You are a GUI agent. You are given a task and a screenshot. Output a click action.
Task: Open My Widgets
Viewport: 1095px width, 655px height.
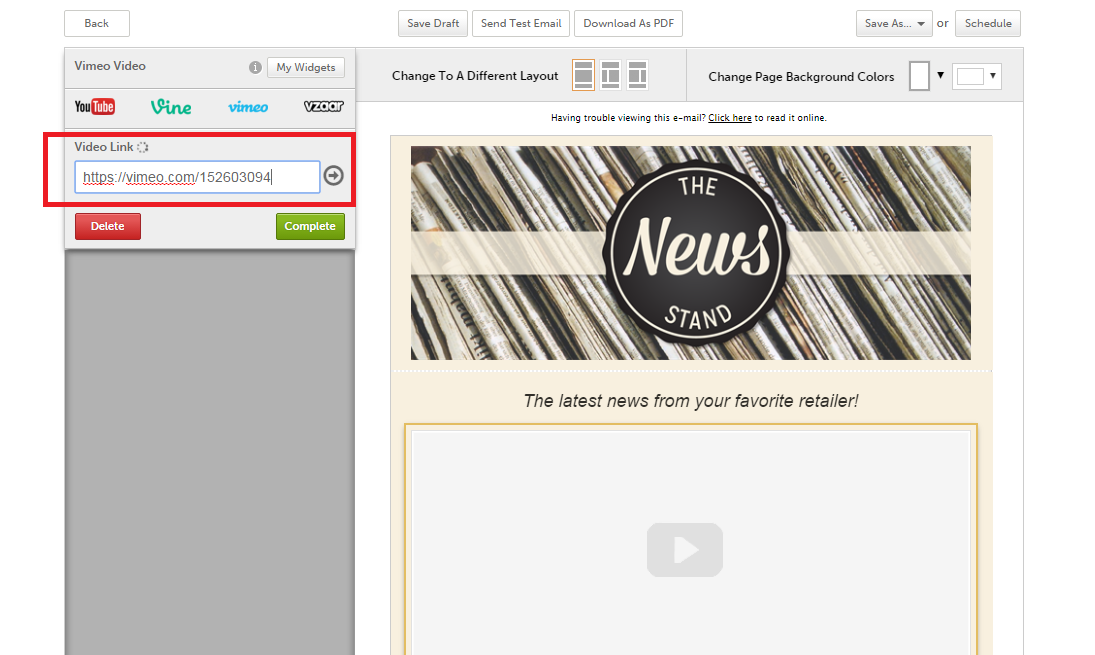[x=306, y=68]
